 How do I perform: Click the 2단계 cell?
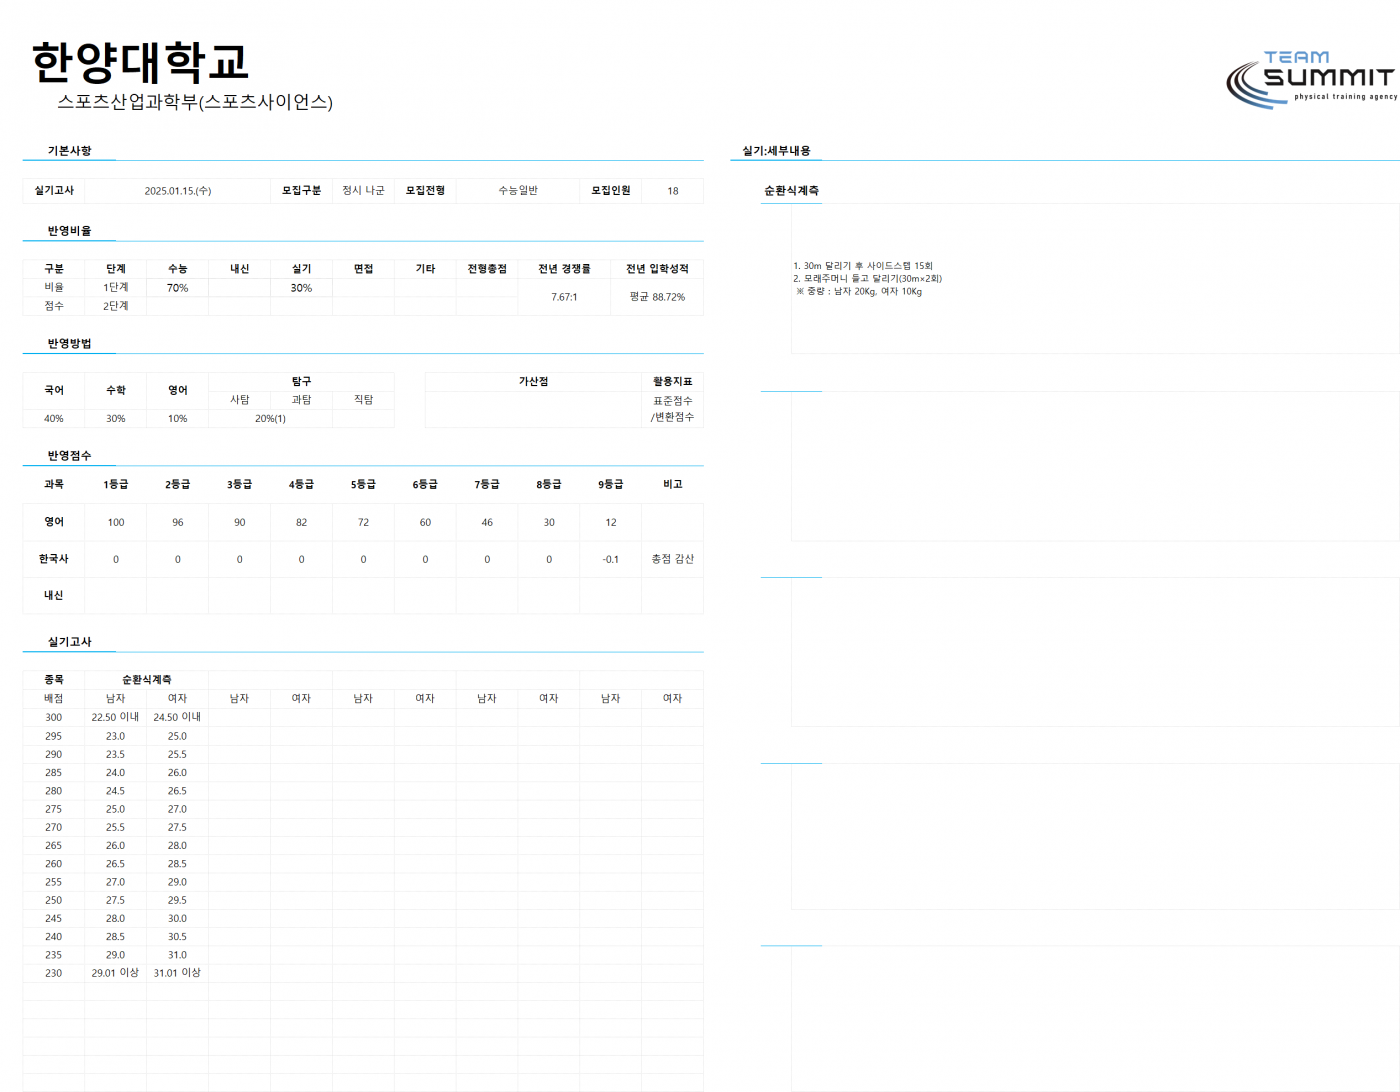pyautogui.click(x=116, y=306)
